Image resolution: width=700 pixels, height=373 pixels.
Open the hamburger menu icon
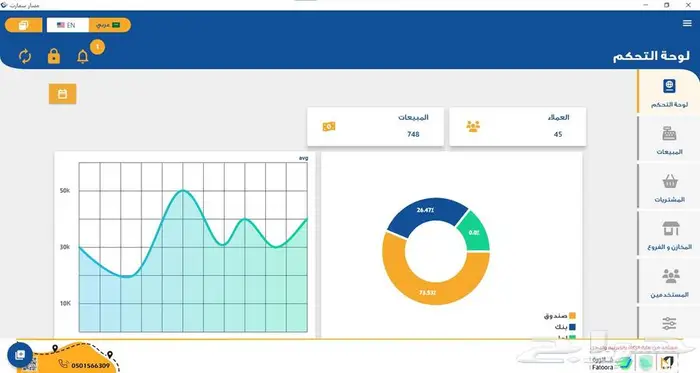(x=687, y=23)
